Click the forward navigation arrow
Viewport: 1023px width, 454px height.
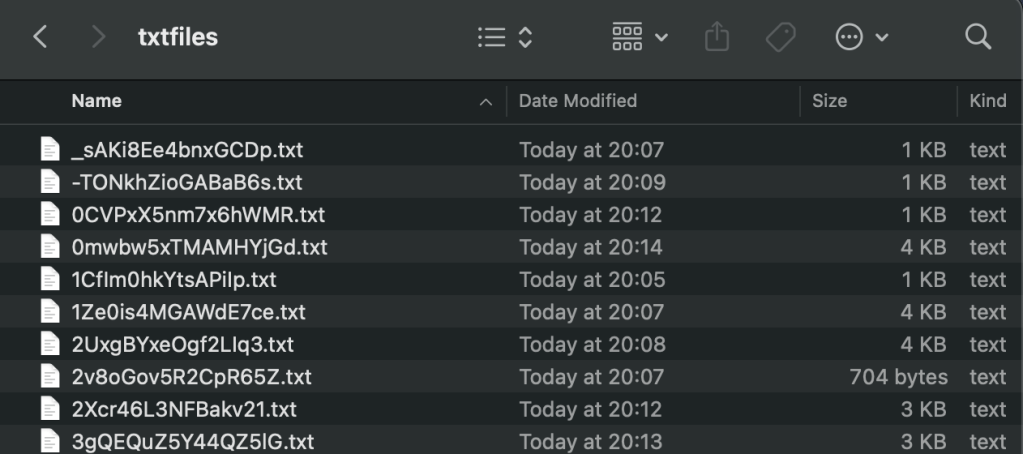pyautogui.click(x=98, y=38)
